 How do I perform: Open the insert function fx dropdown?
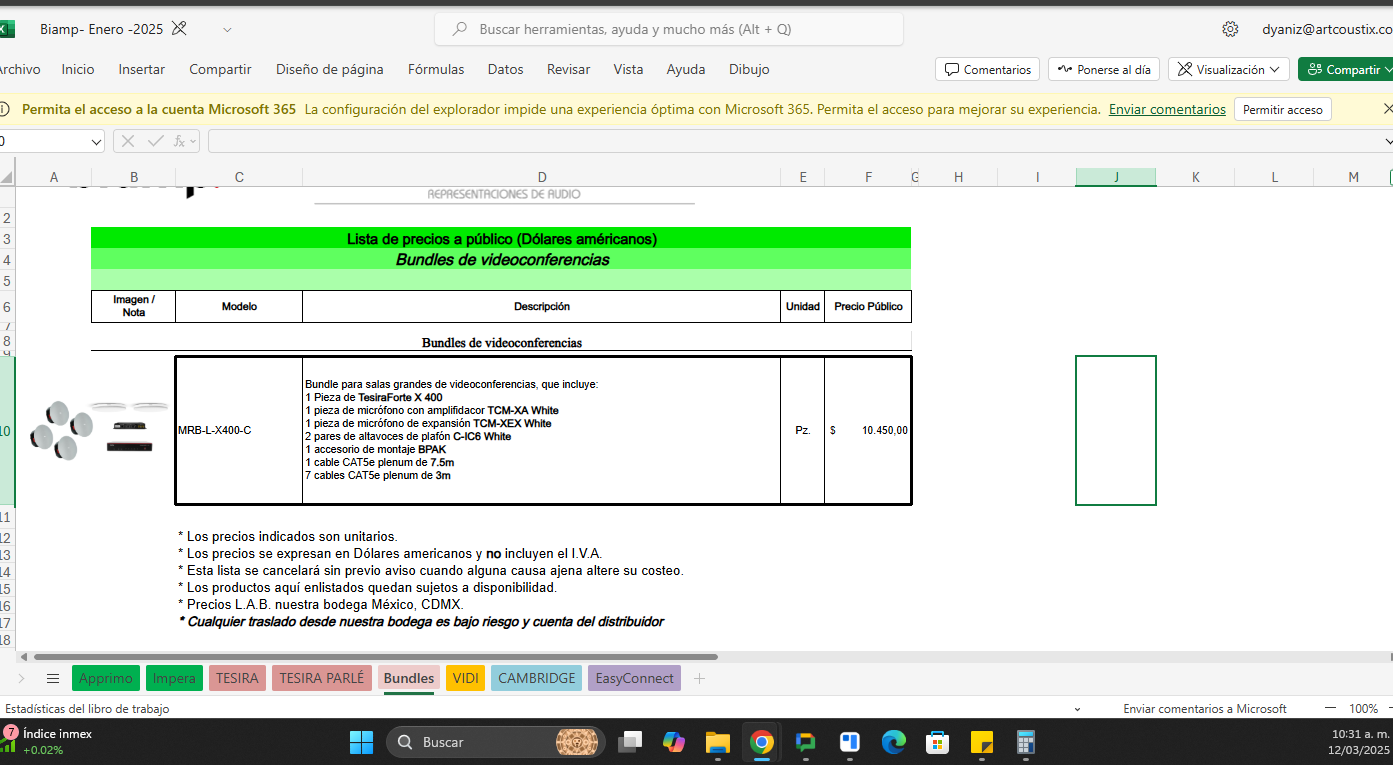tap(185, 141)
